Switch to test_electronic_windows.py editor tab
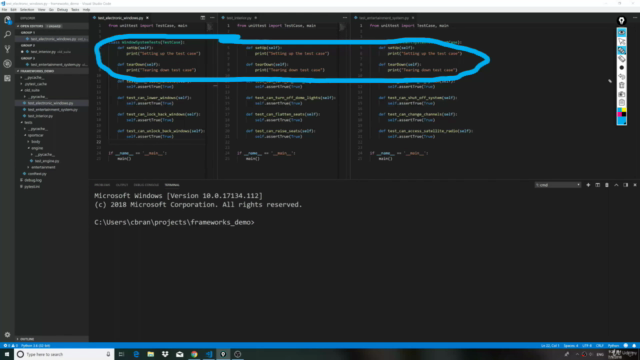Screen dimensions: 640x360 click(120, 18)
